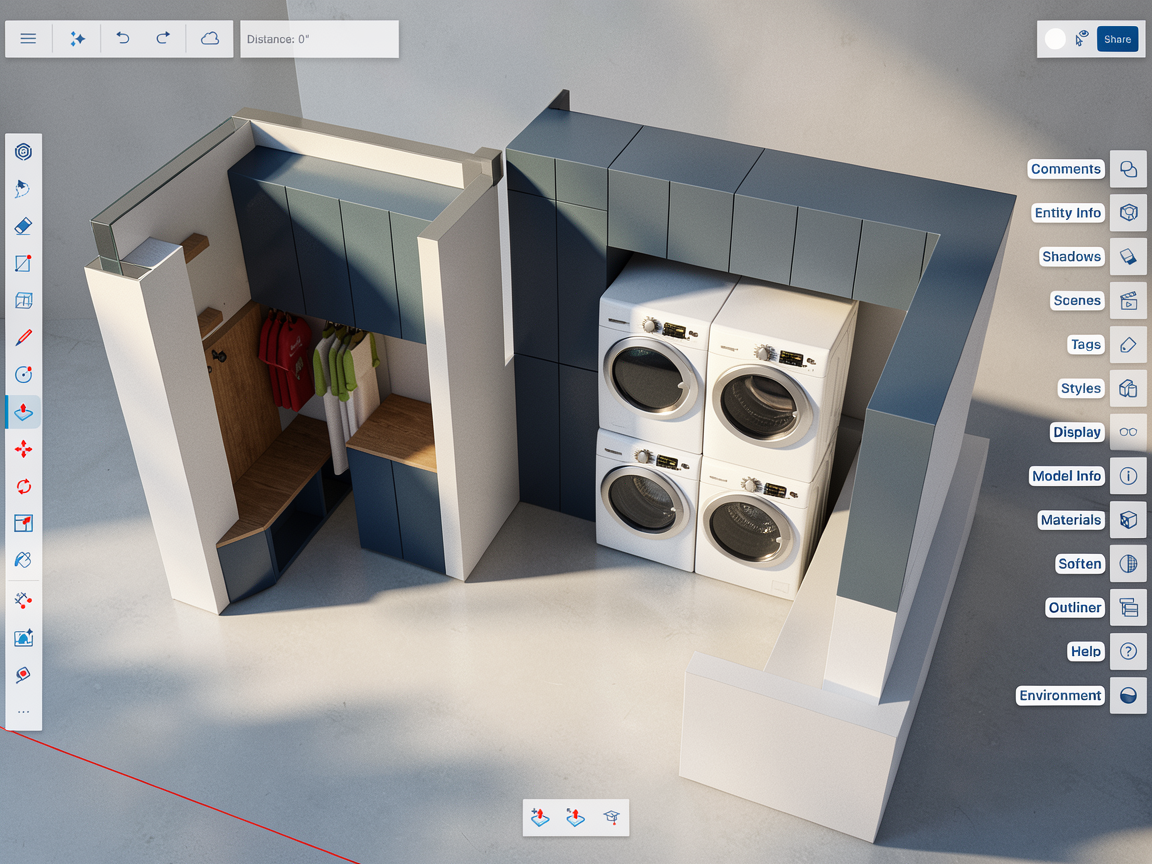Toggle the follow-viewer eye cursor icon
This screenshot has width=1152, height=864.
point(1082,39)
